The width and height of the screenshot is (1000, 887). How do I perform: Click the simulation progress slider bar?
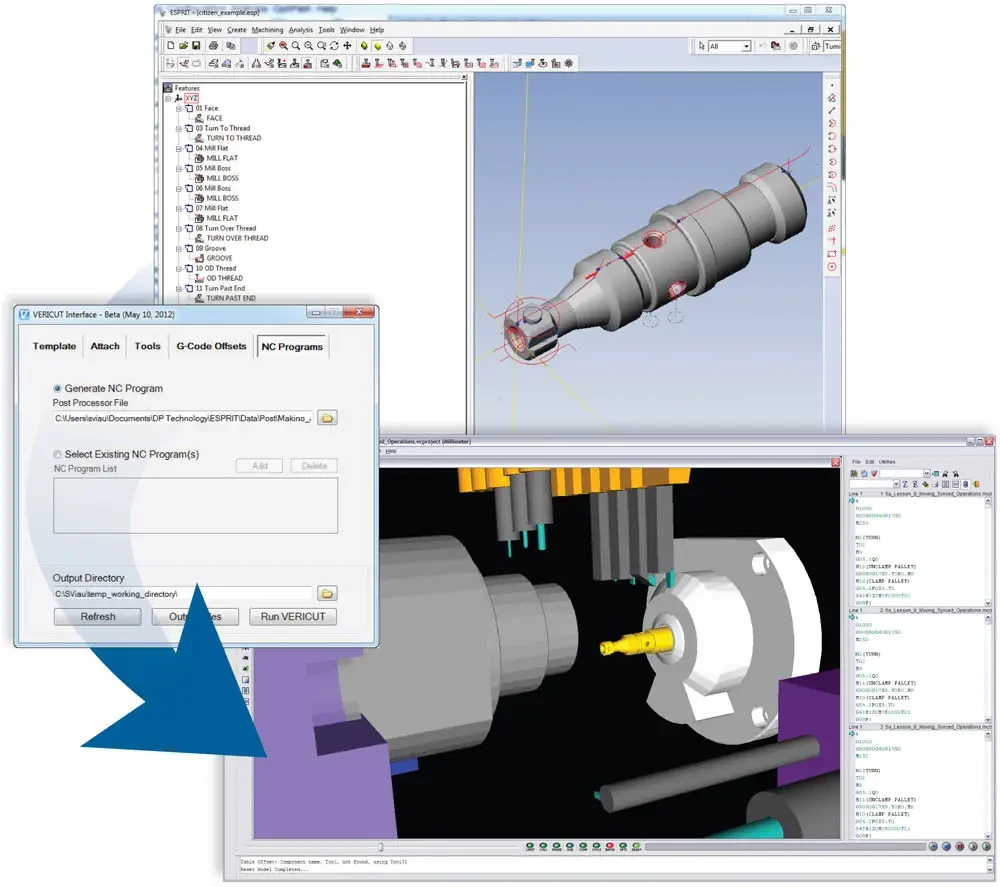(784, 847)
